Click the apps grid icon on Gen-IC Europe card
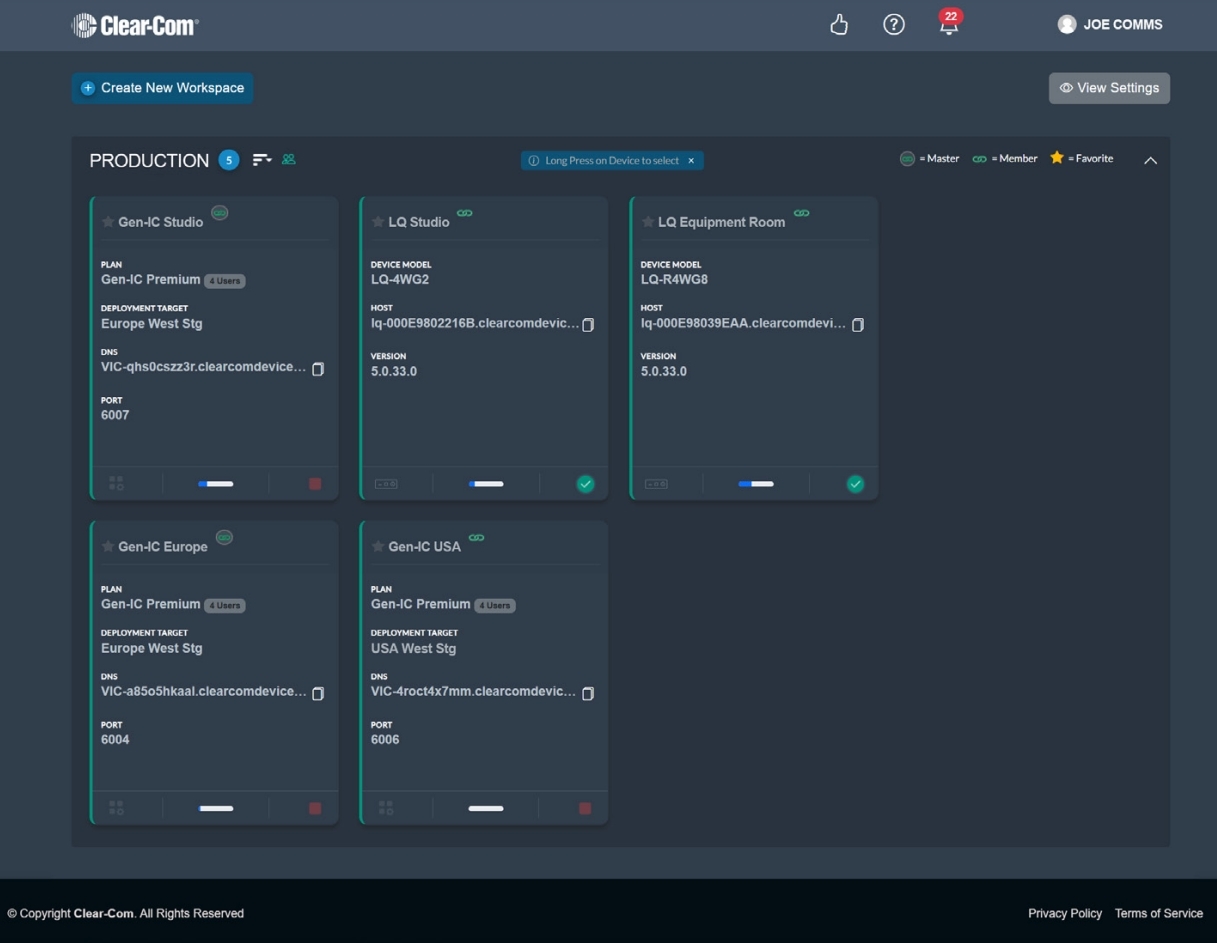 [116, 808]
